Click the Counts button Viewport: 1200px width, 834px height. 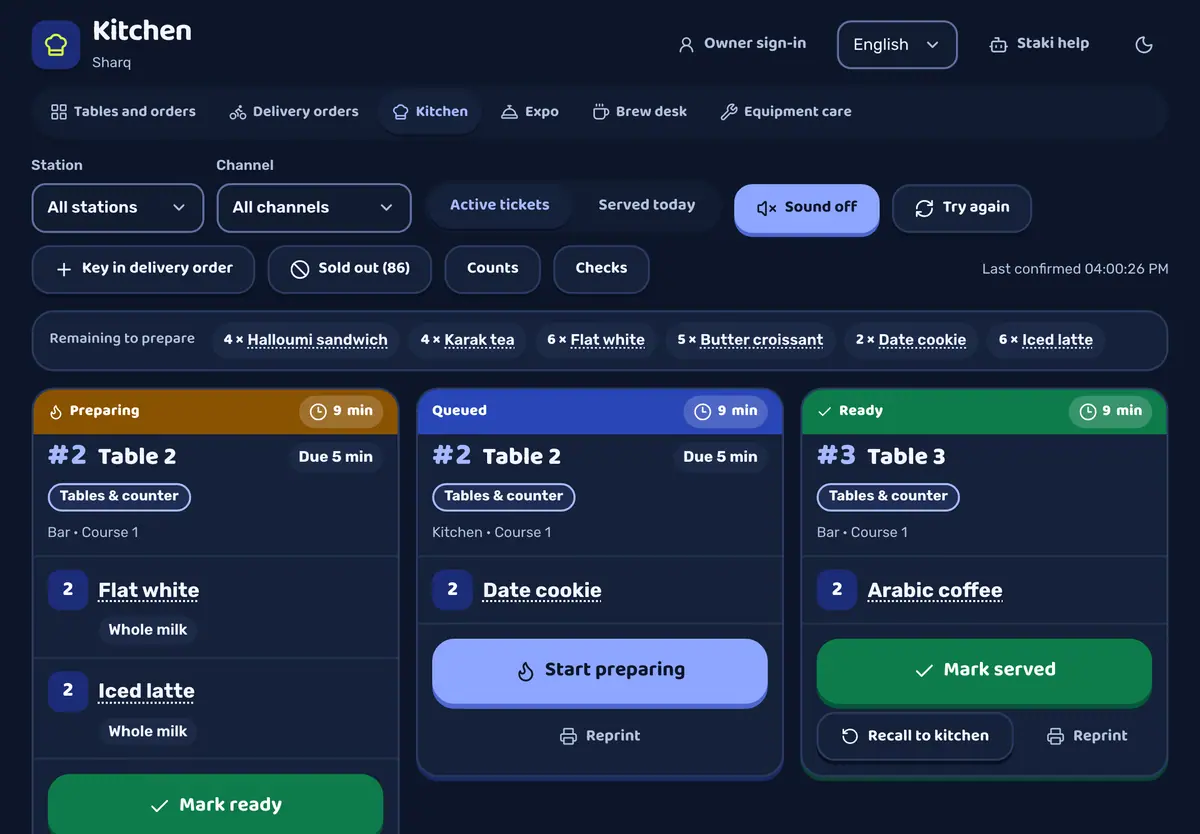[493, 269]
